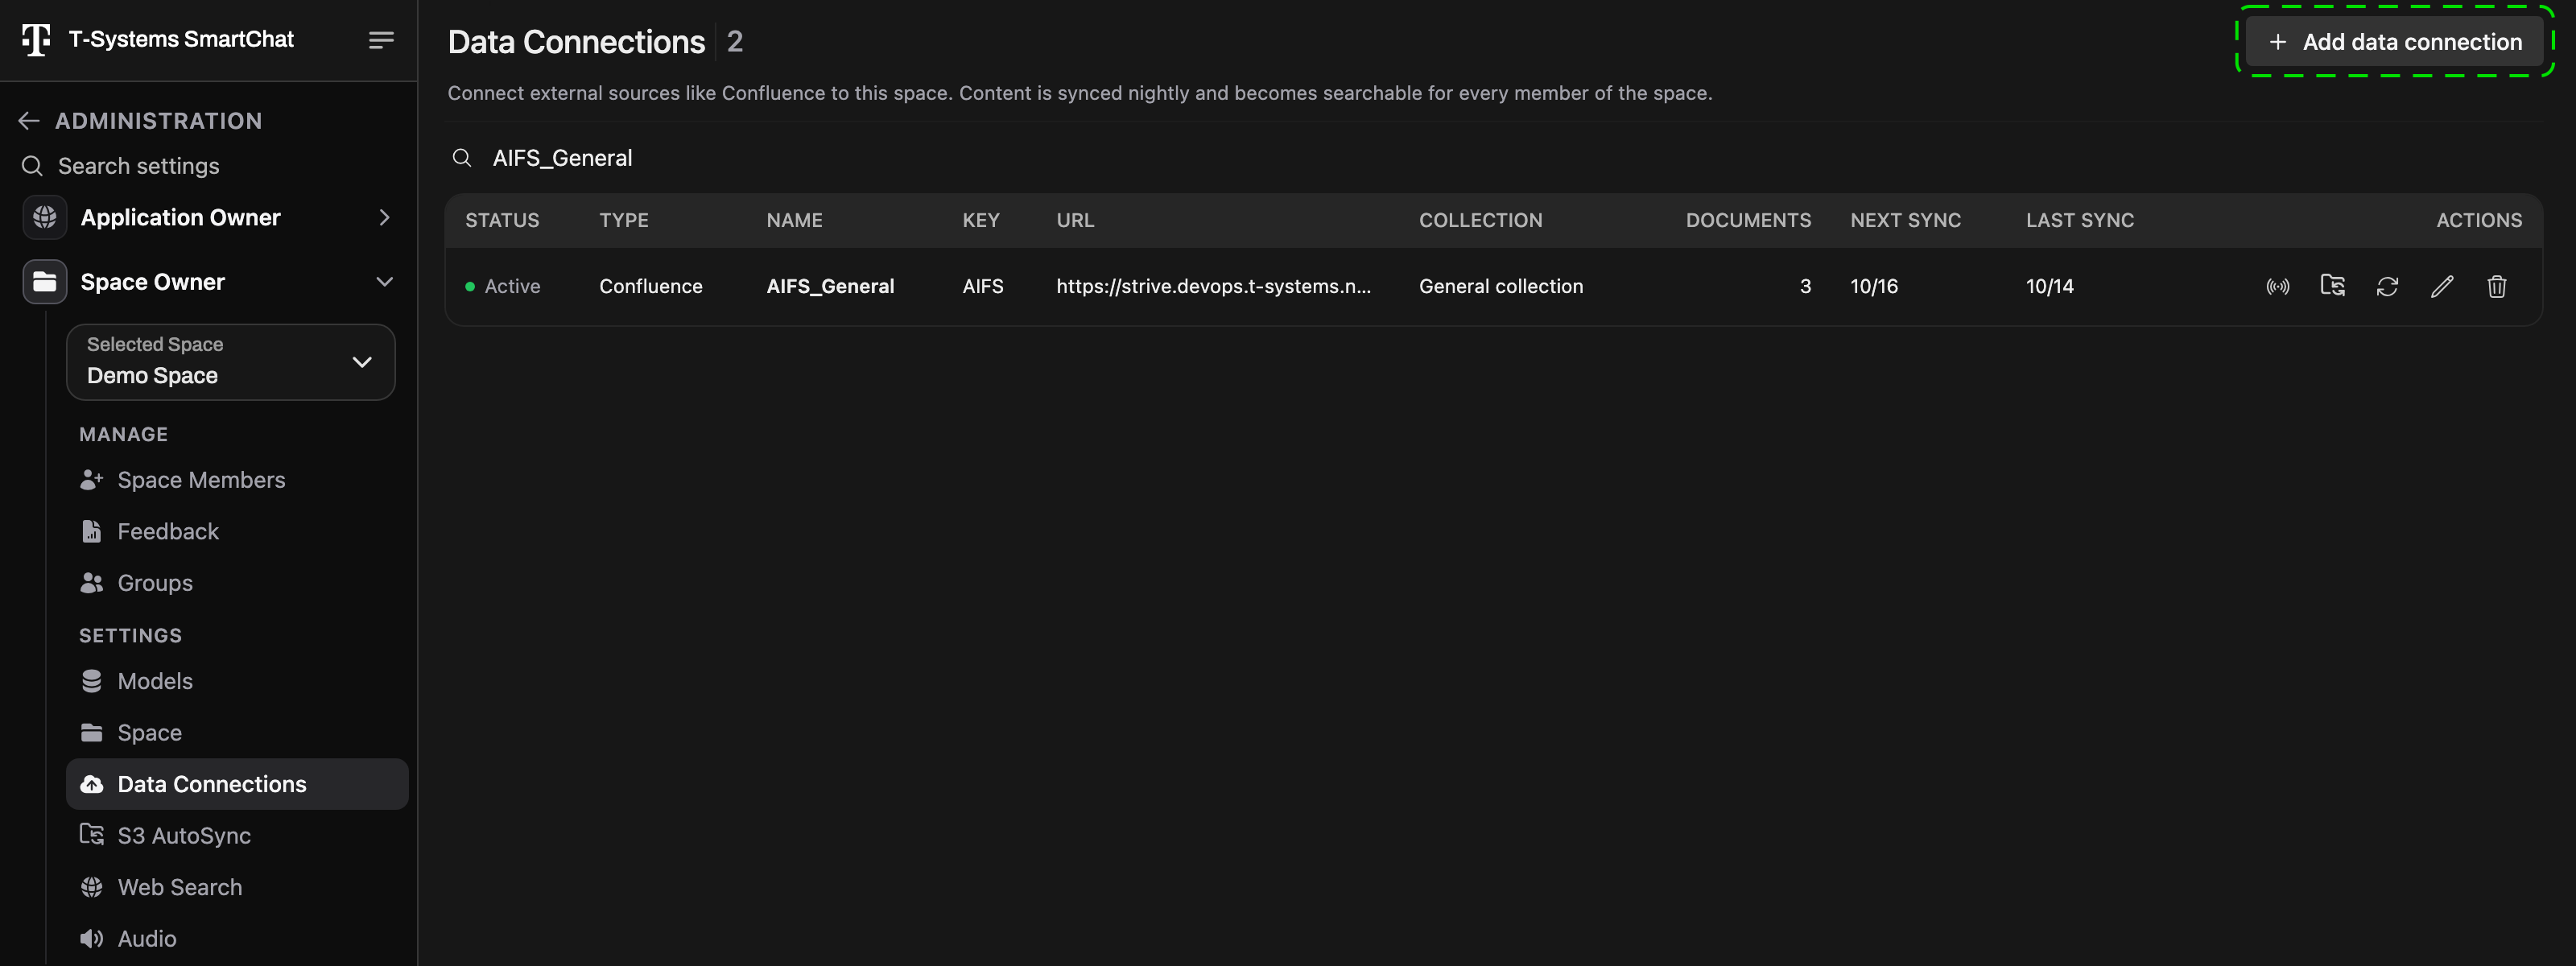Click the connection count 2 beside heading

pos(735,42)
